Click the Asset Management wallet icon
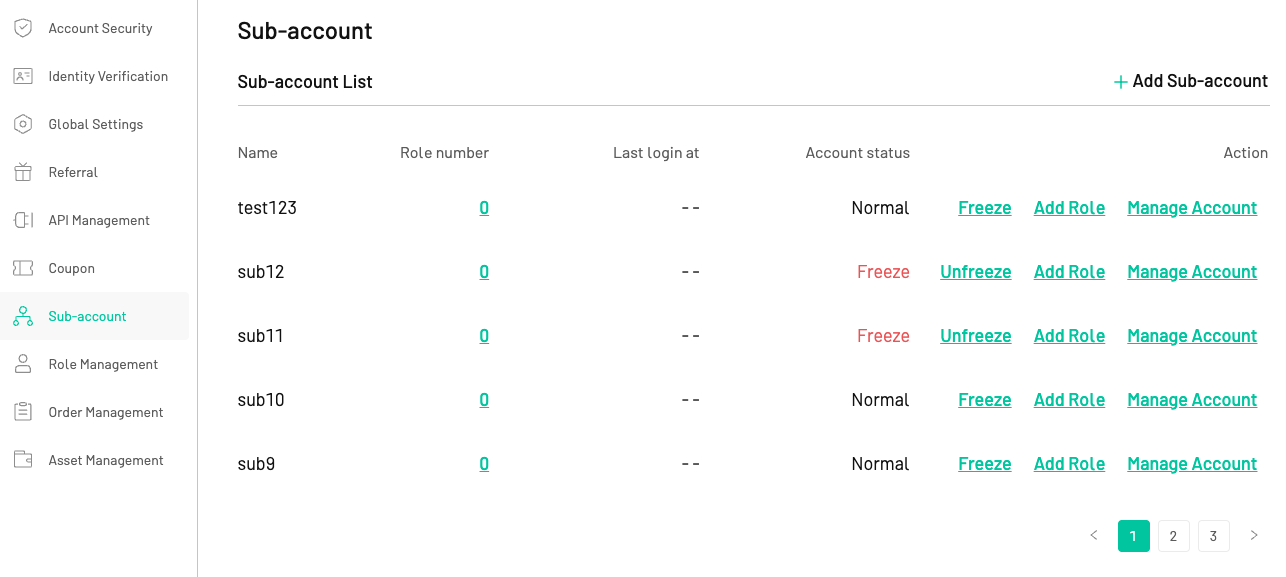This screenshot has height=577, width=1286. (23, 460)
